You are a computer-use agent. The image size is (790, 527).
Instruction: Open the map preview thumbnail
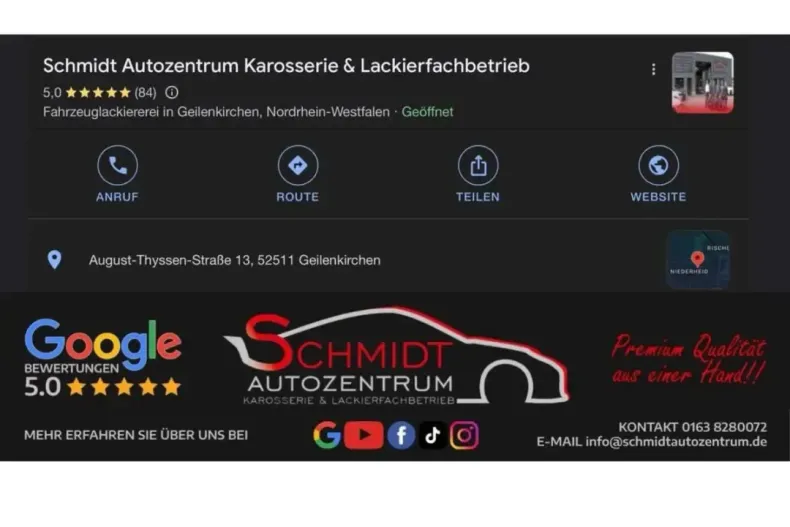[698, 259]
